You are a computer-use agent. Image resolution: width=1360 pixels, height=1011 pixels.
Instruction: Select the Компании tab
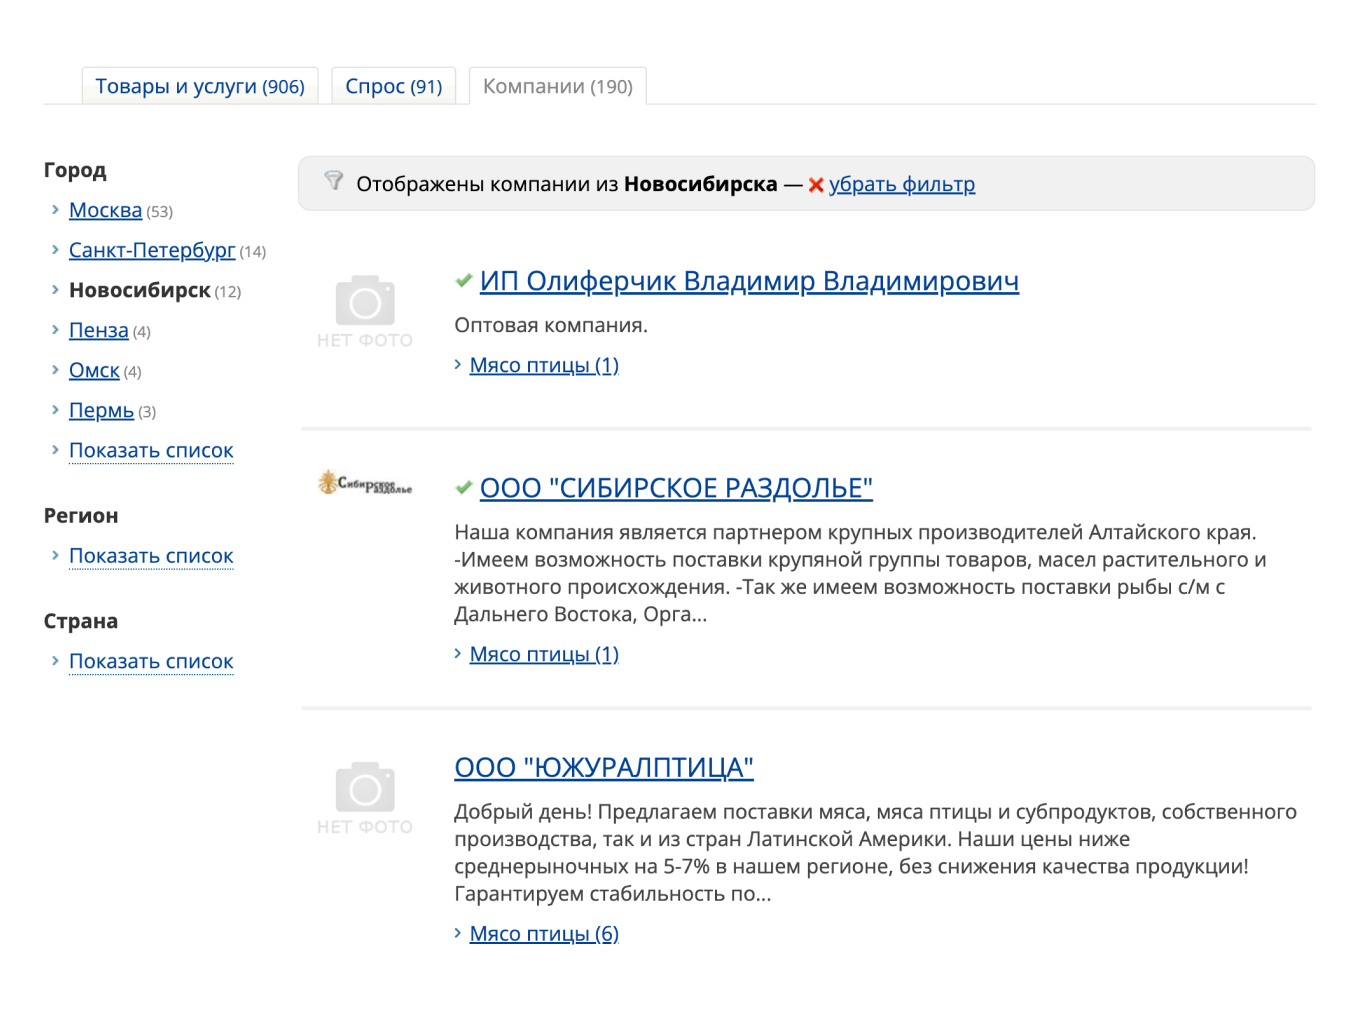coord(557,87)
